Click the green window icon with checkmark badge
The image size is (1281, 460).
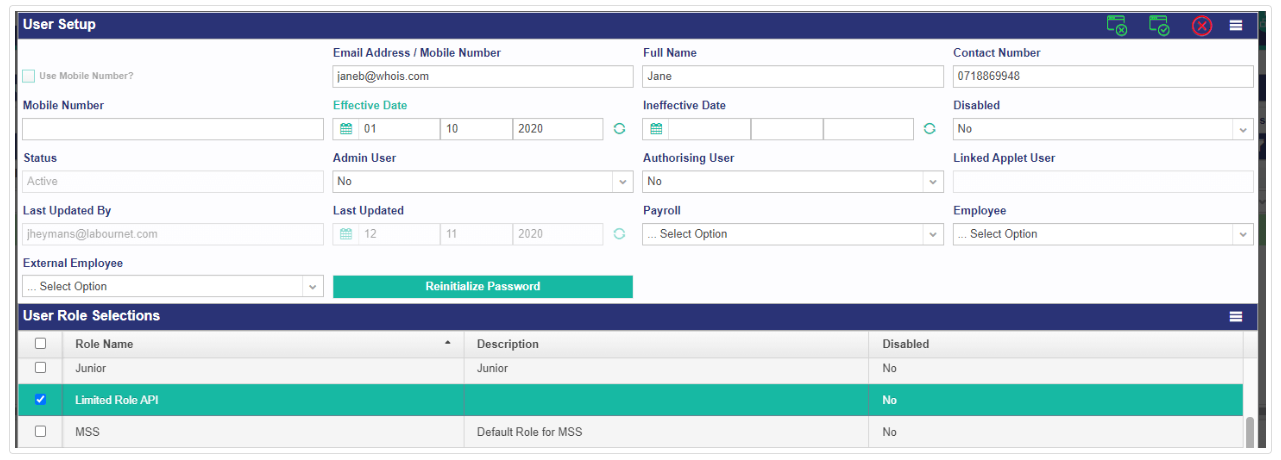(x=1159, y=25)
